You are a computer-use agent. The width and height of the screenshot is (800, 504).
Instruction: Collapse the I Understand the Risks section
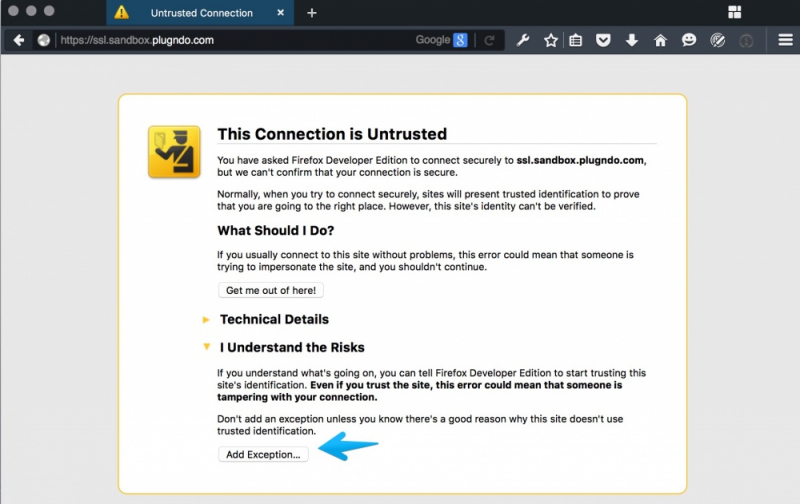(x=292, y=348)
